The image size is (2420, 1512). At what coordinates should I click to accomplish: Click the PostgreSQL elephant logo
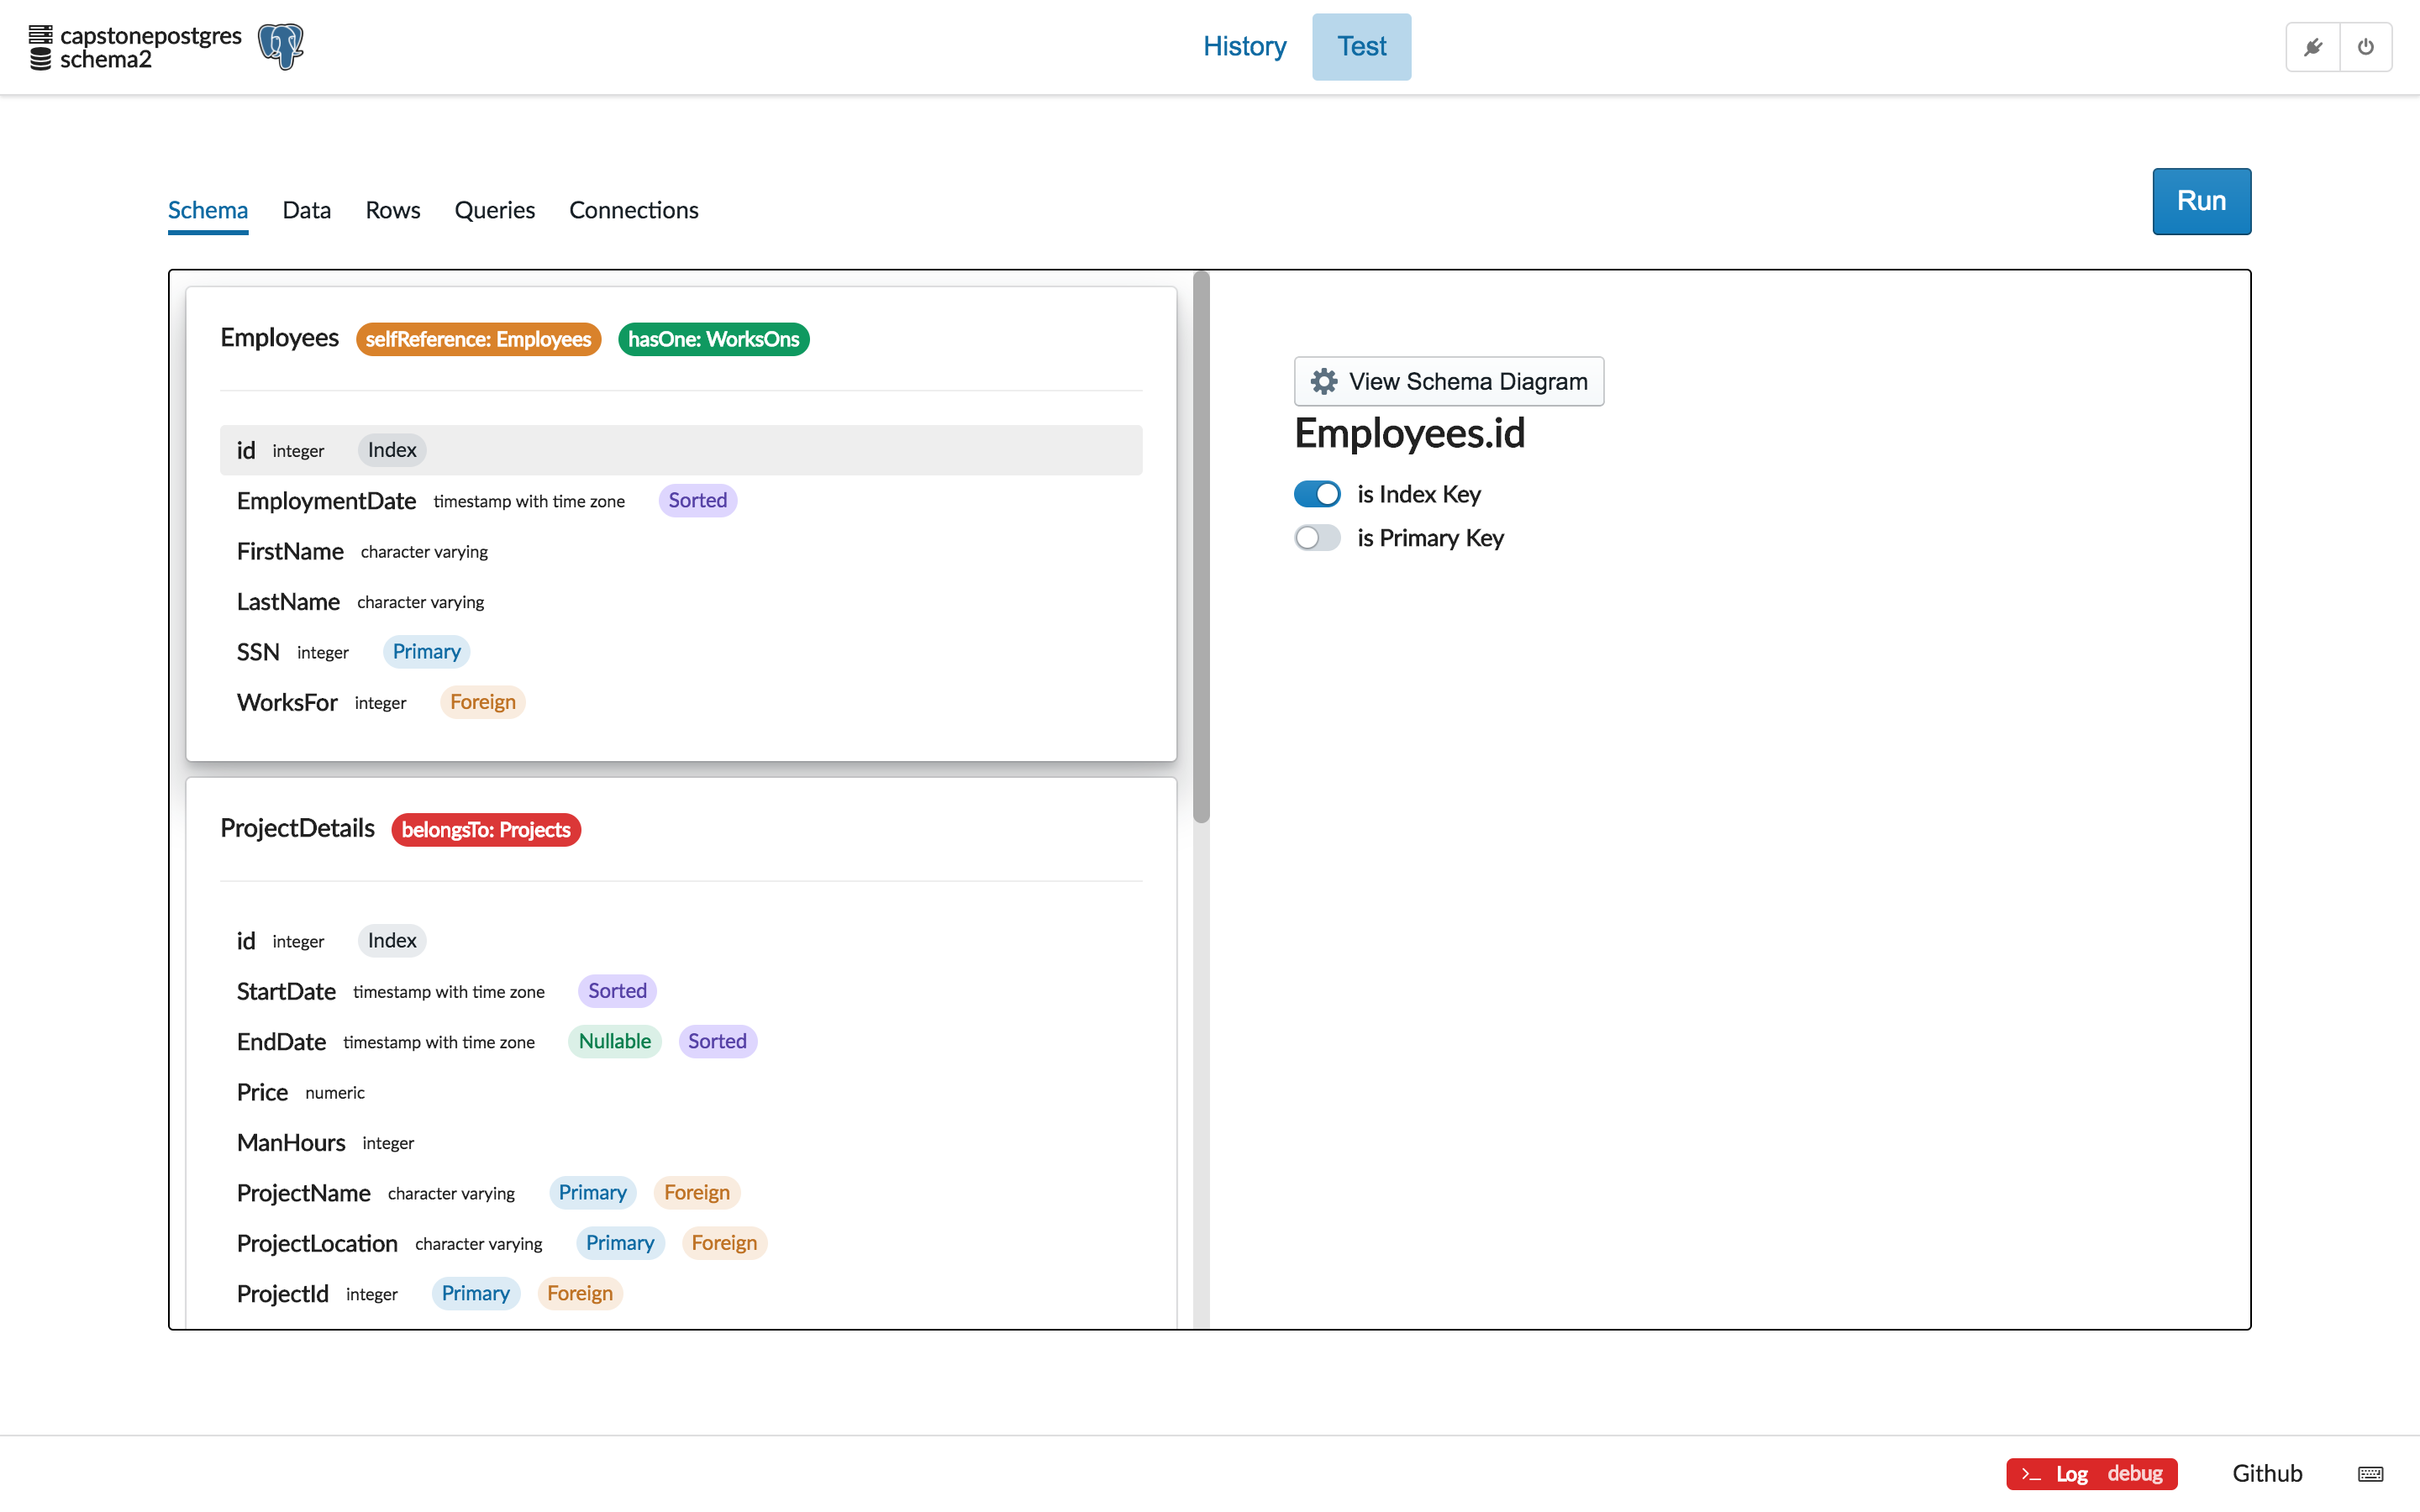coord(280,46)
